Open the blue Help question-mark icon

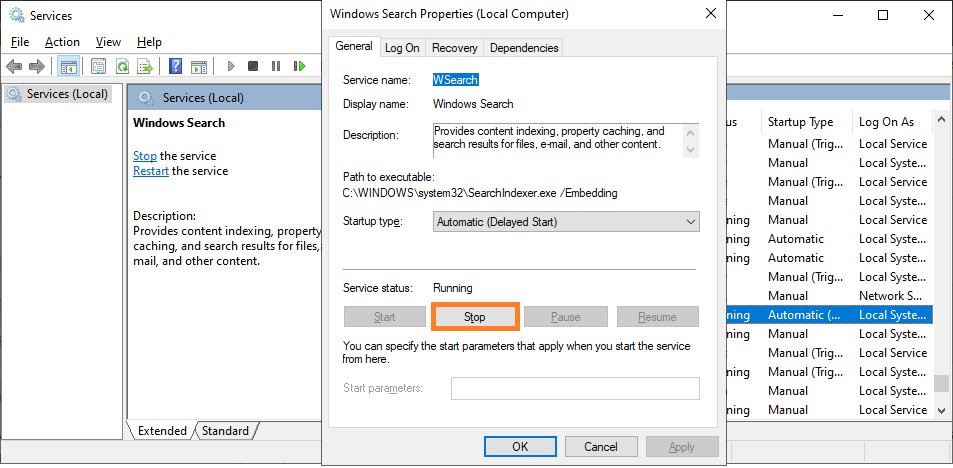176,66
